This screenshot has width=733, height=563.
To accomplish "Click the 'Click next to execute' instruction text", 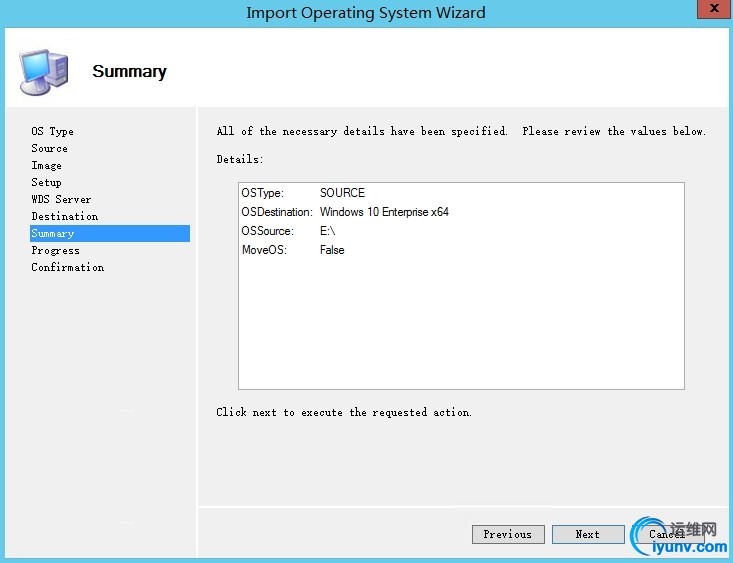I will point(344,412).
